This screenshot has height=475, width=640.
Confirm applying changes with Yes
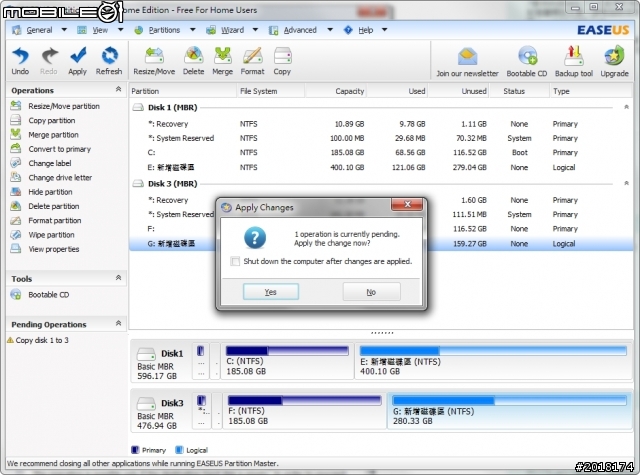click(x=271, y=292)
